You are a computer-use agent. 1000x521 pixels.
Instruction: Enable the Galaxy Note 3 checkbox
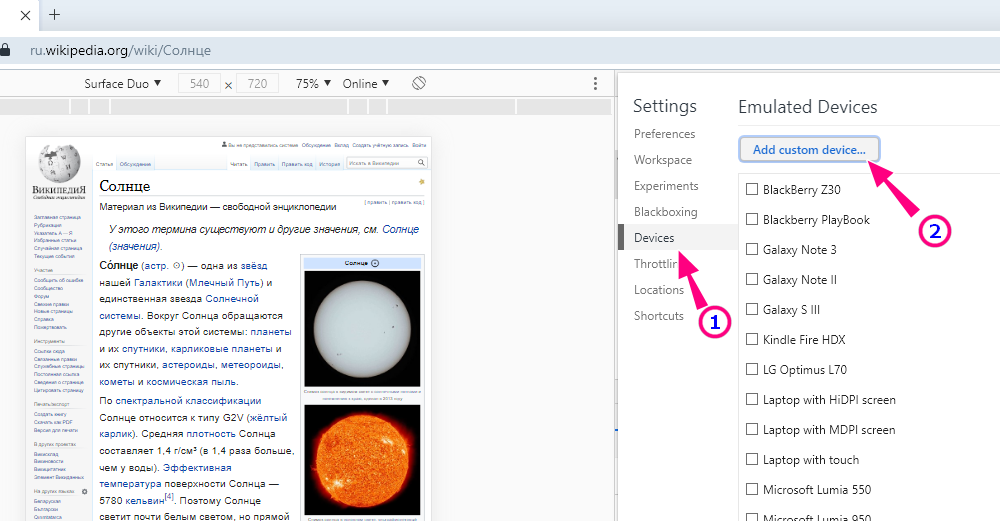coord(752,249)
